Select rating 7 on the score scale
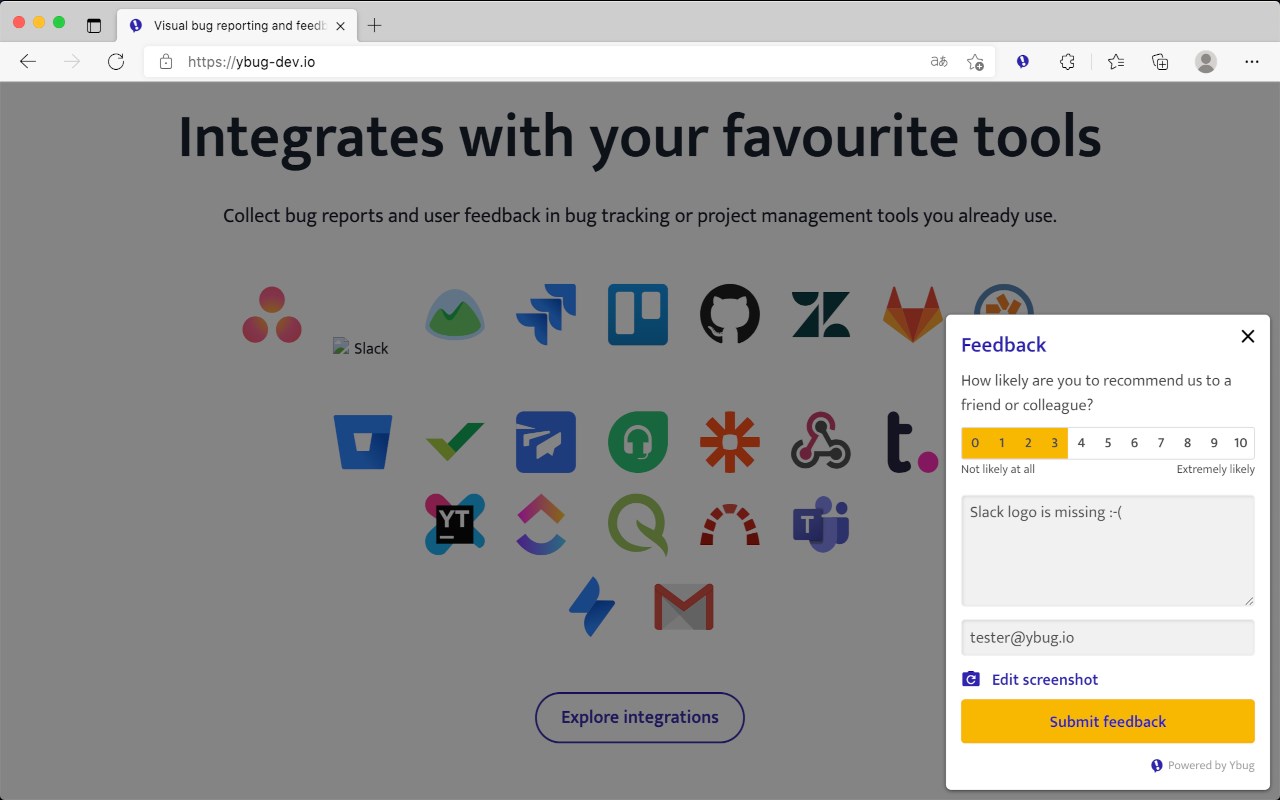The height and width of the screenshot is (800, 1280). coord(1161,443)
